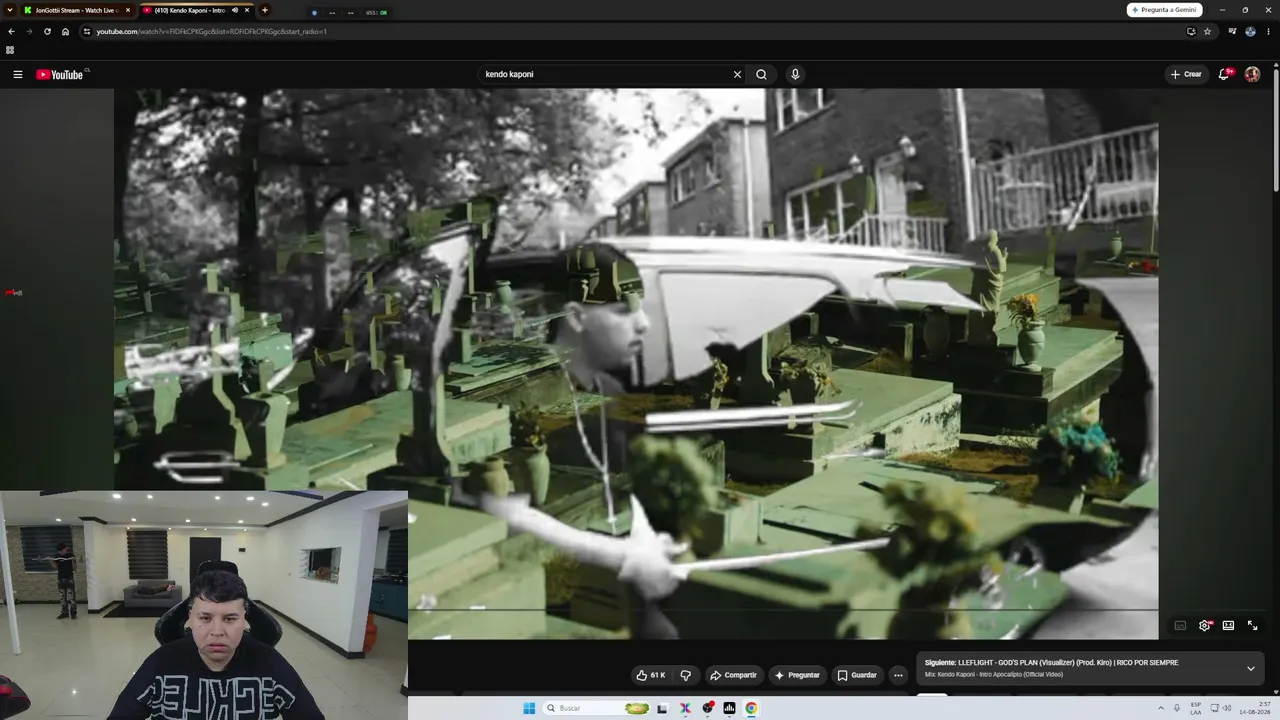The image size is (1280, 720).
Task: Toggle subtitles in the video player
Action: coord(1180,625)
